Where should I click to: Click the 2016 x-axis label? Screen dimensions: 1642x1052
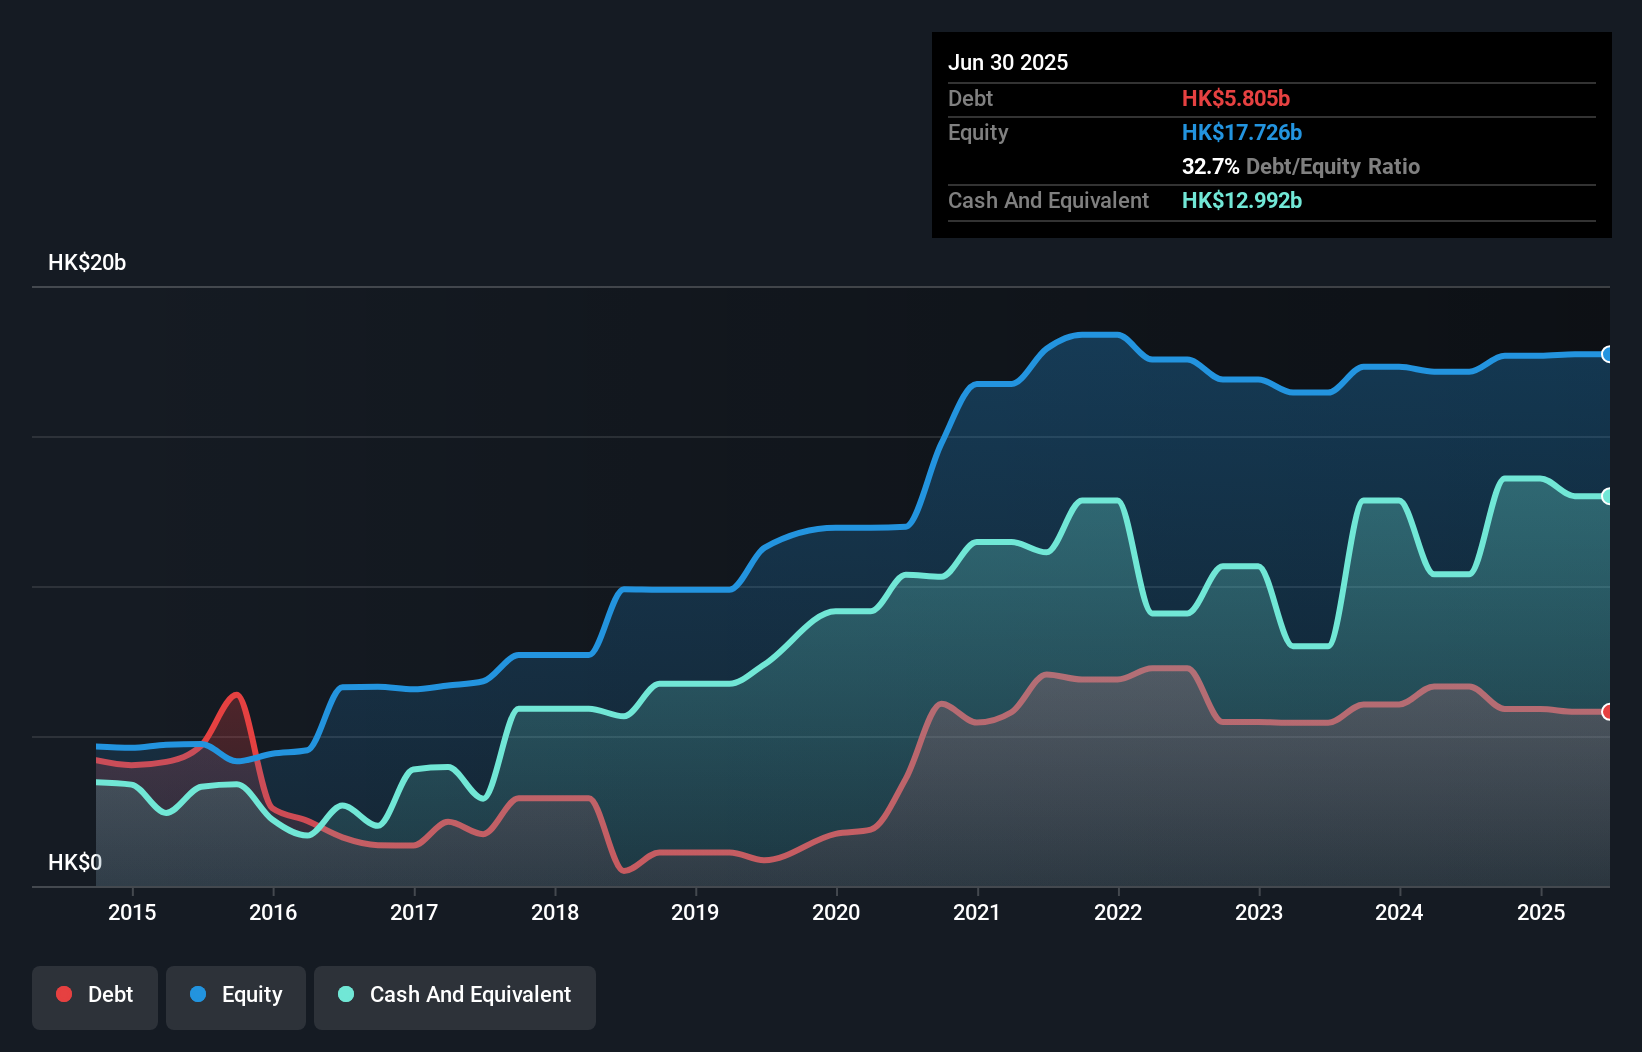(x=273, y=912)
